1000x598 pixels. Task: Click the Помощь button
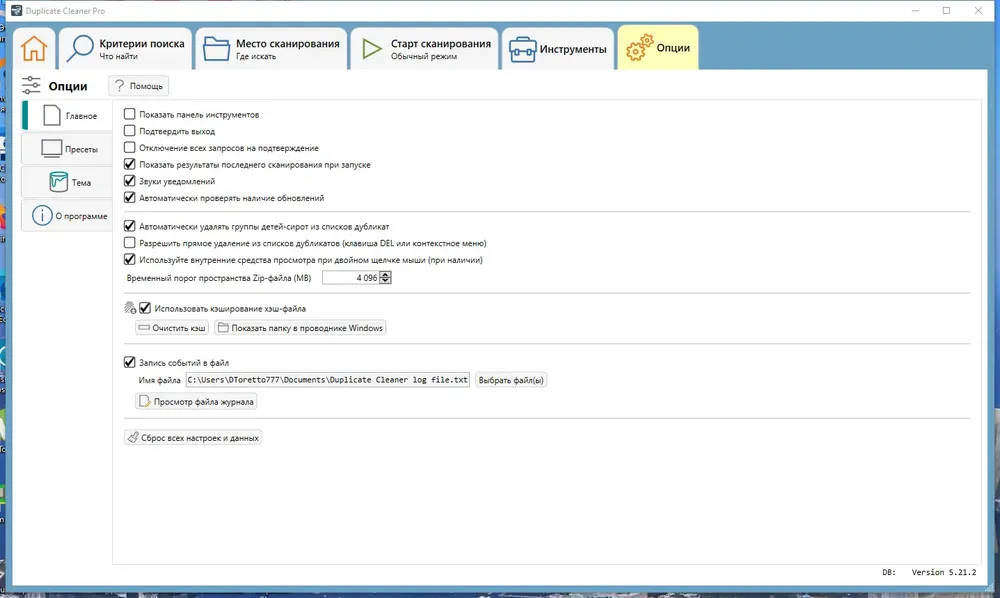[x=138, y=85]
